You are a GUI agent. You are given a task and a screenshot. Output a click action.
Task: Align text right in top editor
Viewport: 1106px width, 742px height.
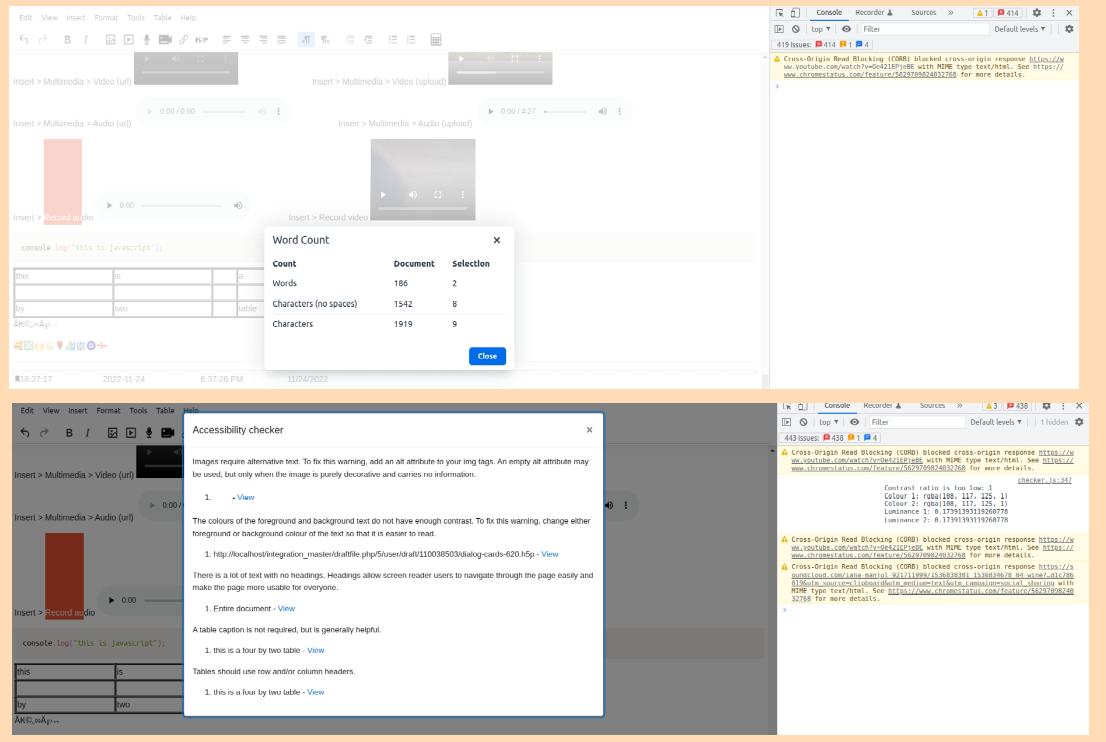click(263, 39)
